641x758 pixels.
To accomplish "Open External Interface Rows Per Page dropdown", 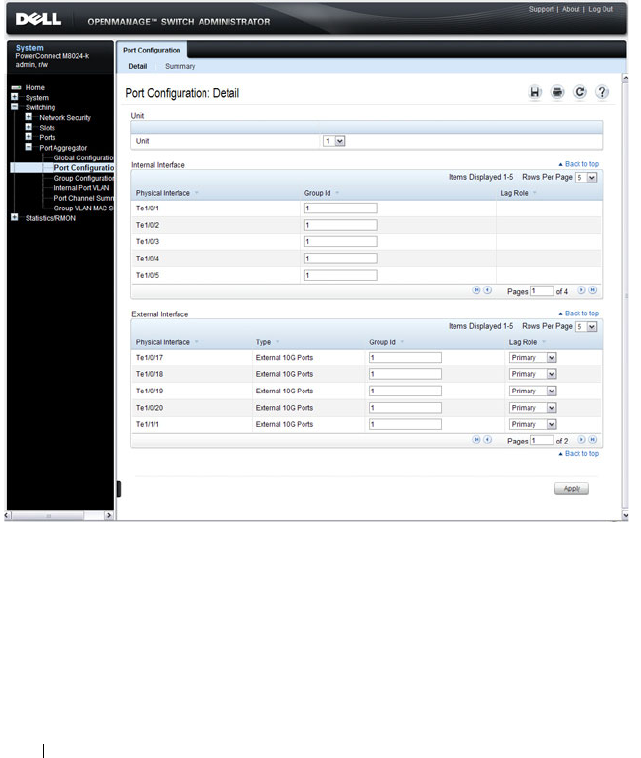I will point(586,327).
